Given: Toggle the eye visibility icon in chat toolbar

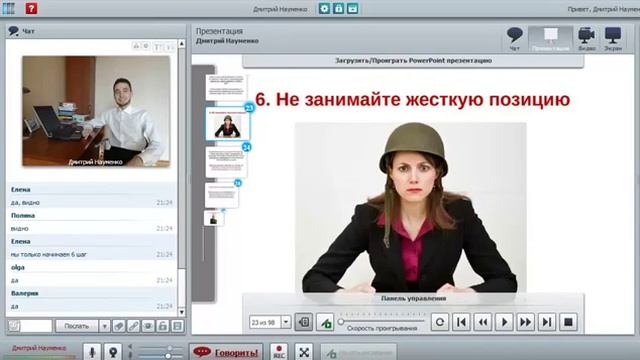Looking at the screenshot, I should point(148,326).
